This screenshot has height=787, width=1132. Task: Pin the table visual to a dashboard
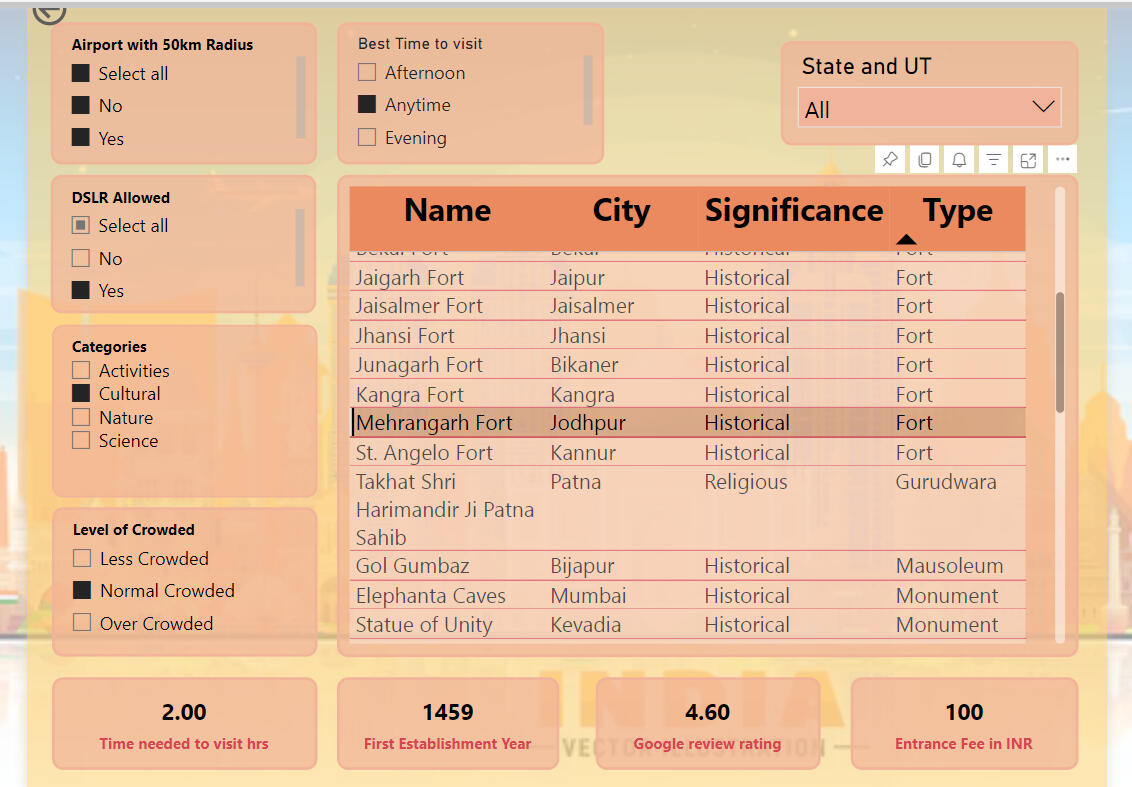coord(889,160)
